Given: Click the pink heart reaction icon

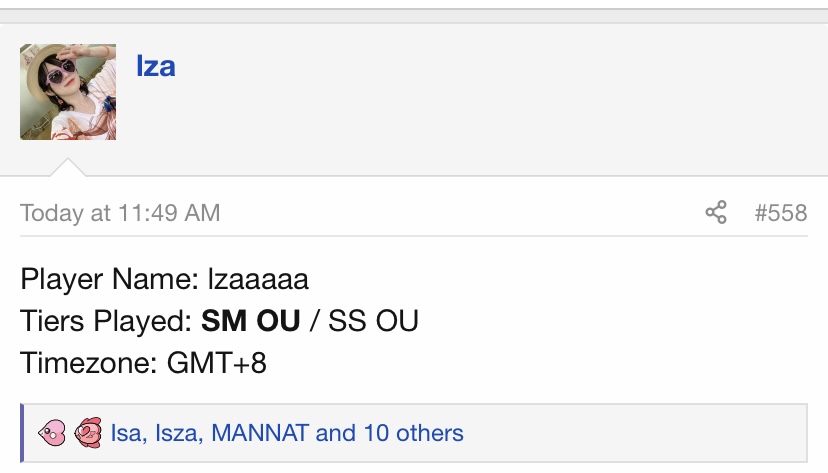Looking at the screenshot, I should click(52, 433).
